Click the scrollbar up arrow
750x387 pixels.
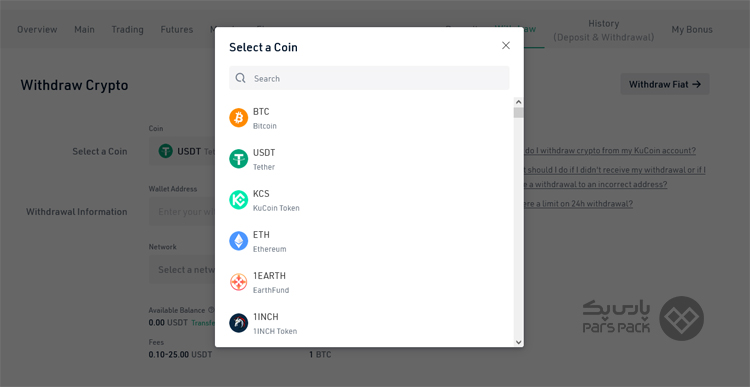tap(518, 102)
